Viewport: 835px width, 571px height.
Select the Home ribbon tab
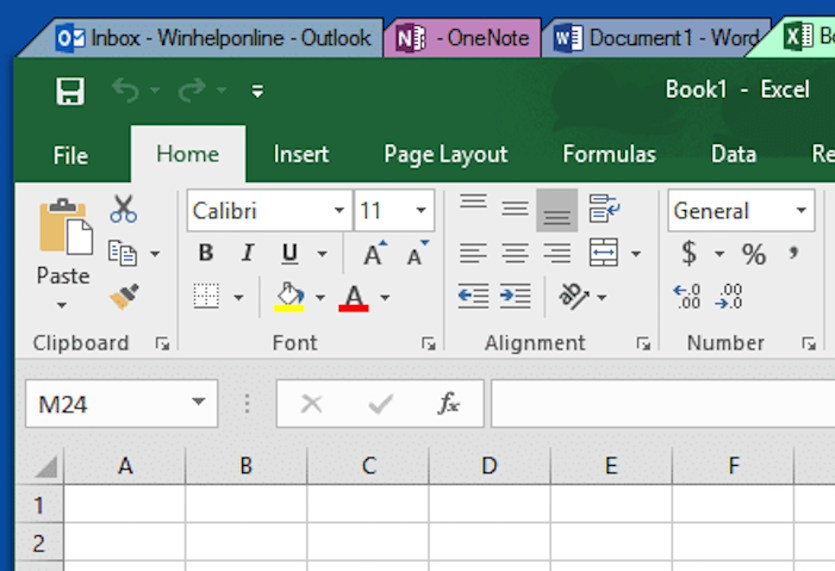(x=187, y=154)
